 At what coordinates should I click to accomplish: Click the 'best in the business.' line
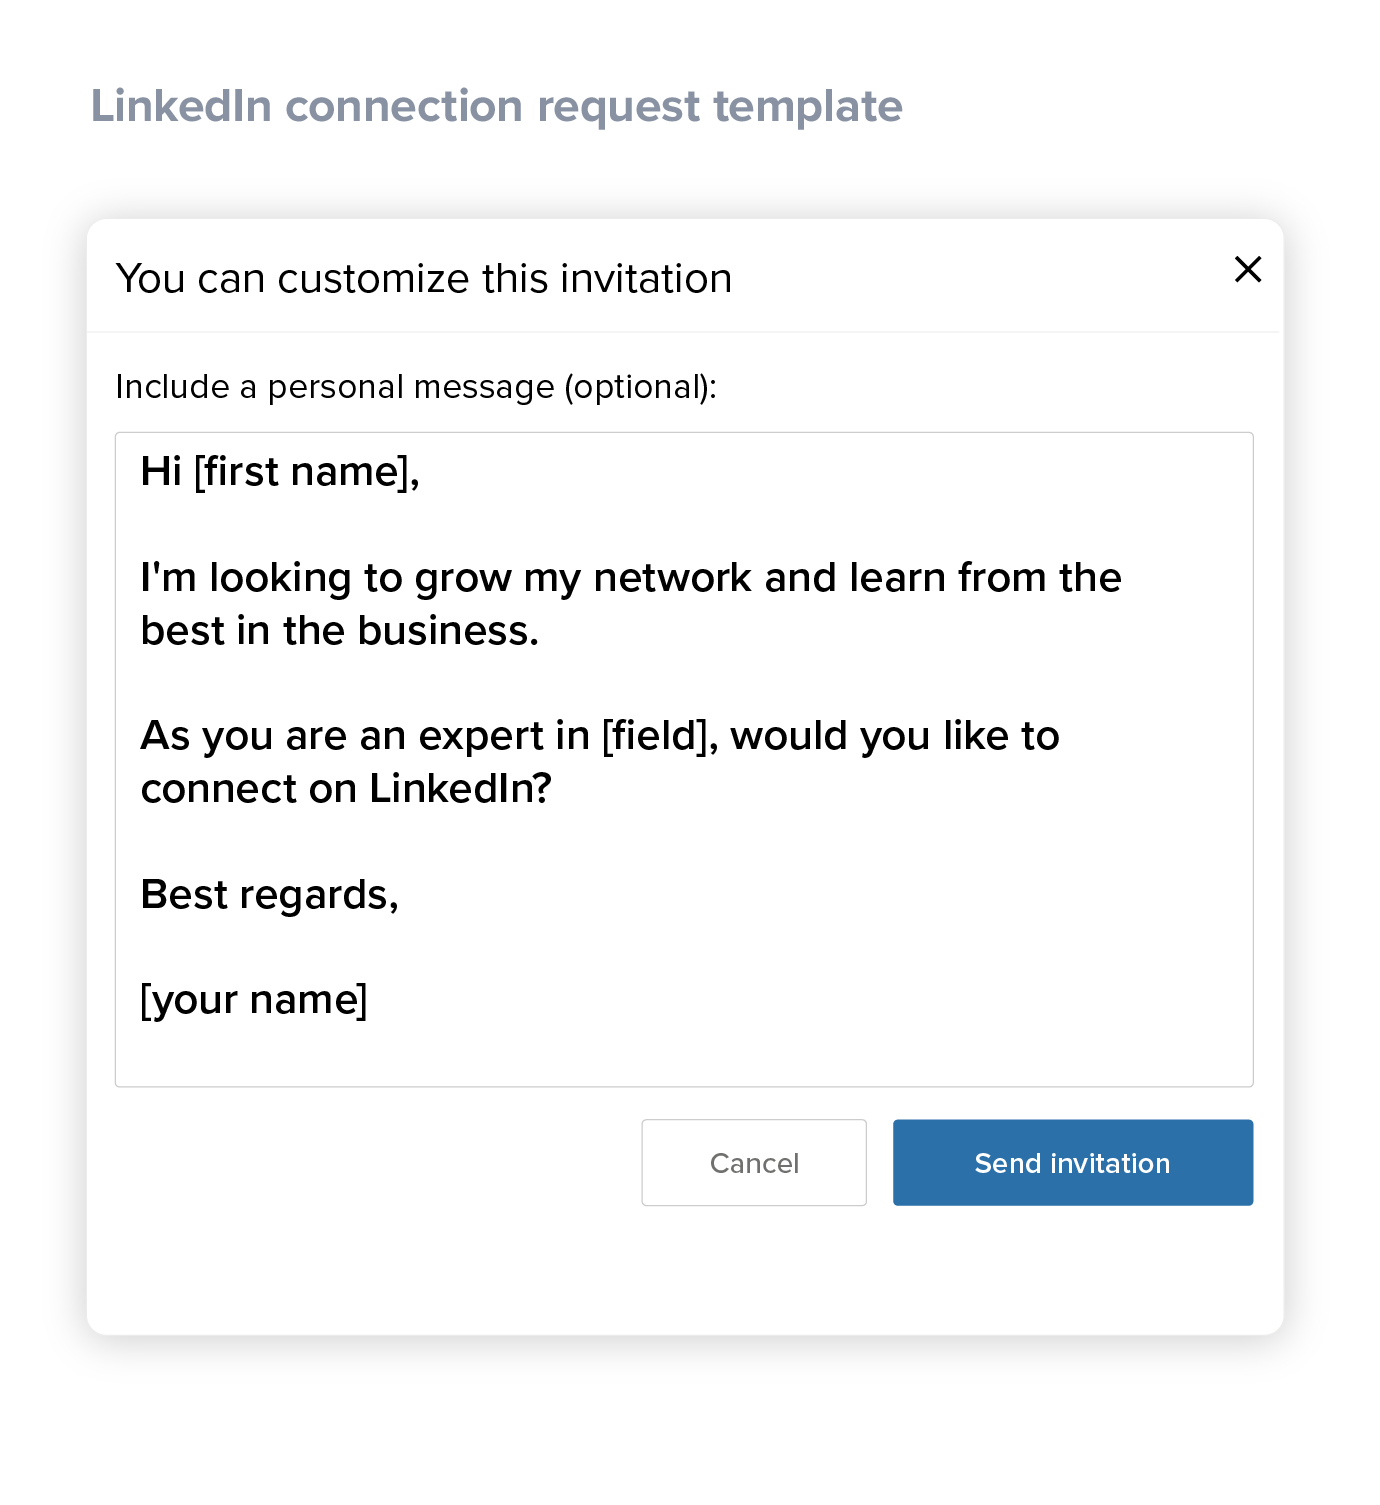point(340,631)
